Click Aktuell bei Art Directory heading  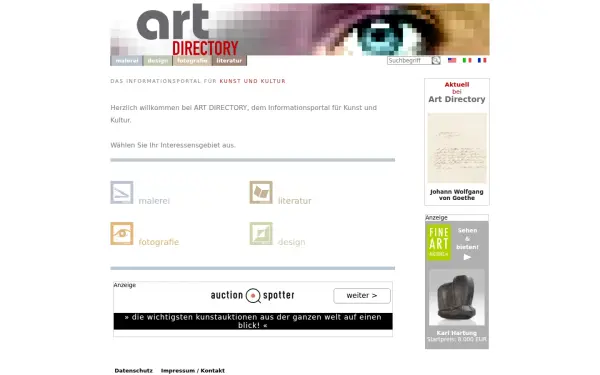(457, 93)
